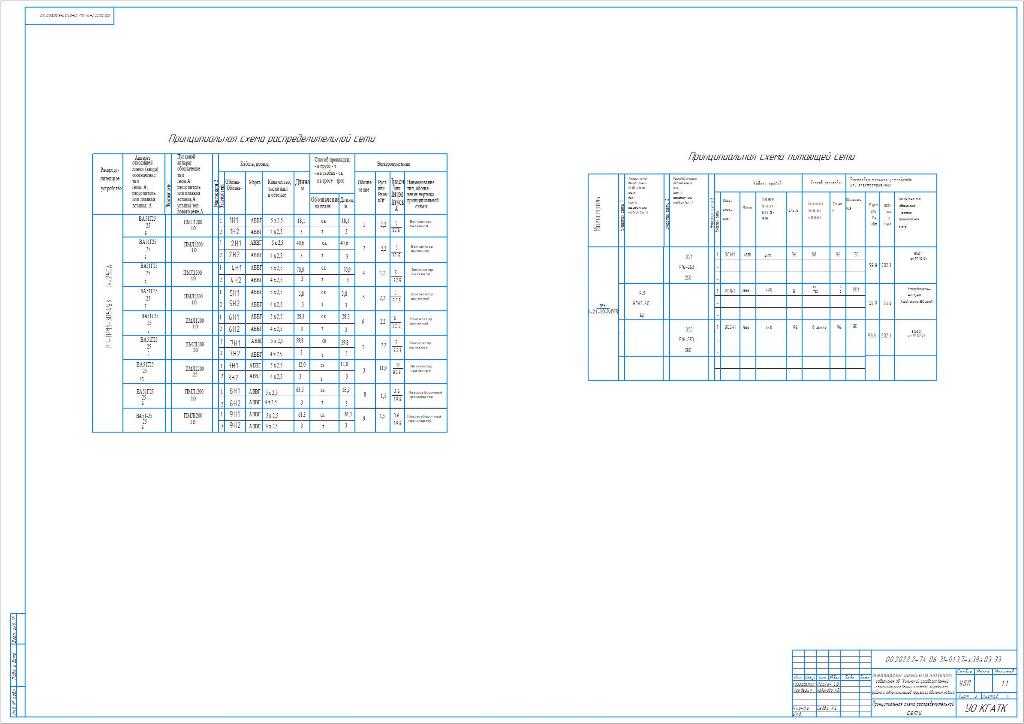This screenshot has width=1024, height=724.
Task: Click cable designation "7Н1" in the distribution table
Action: (234, 342)
